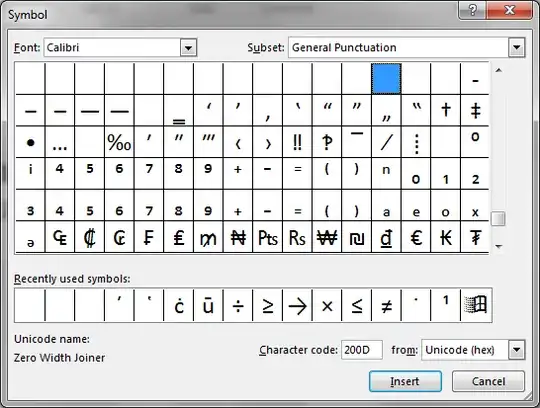Choose the recently used ċ symbol
Image resolution: width=540 pixels, height=408 pixels.
[x=178, y=306]
